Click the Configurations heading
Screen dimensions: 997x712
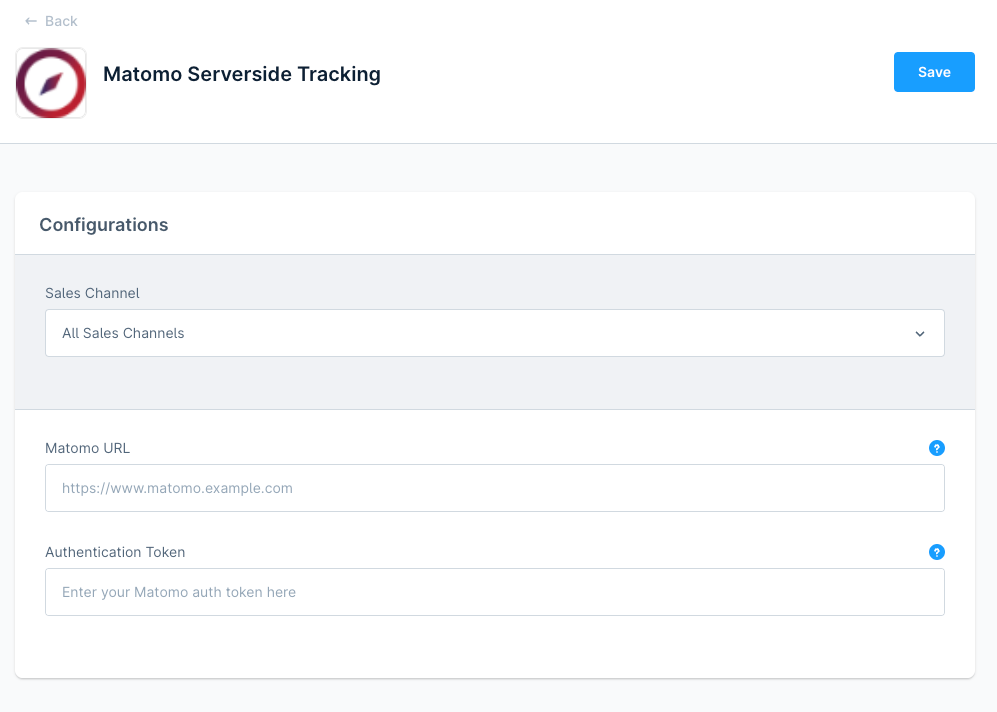tap(104, 225)
